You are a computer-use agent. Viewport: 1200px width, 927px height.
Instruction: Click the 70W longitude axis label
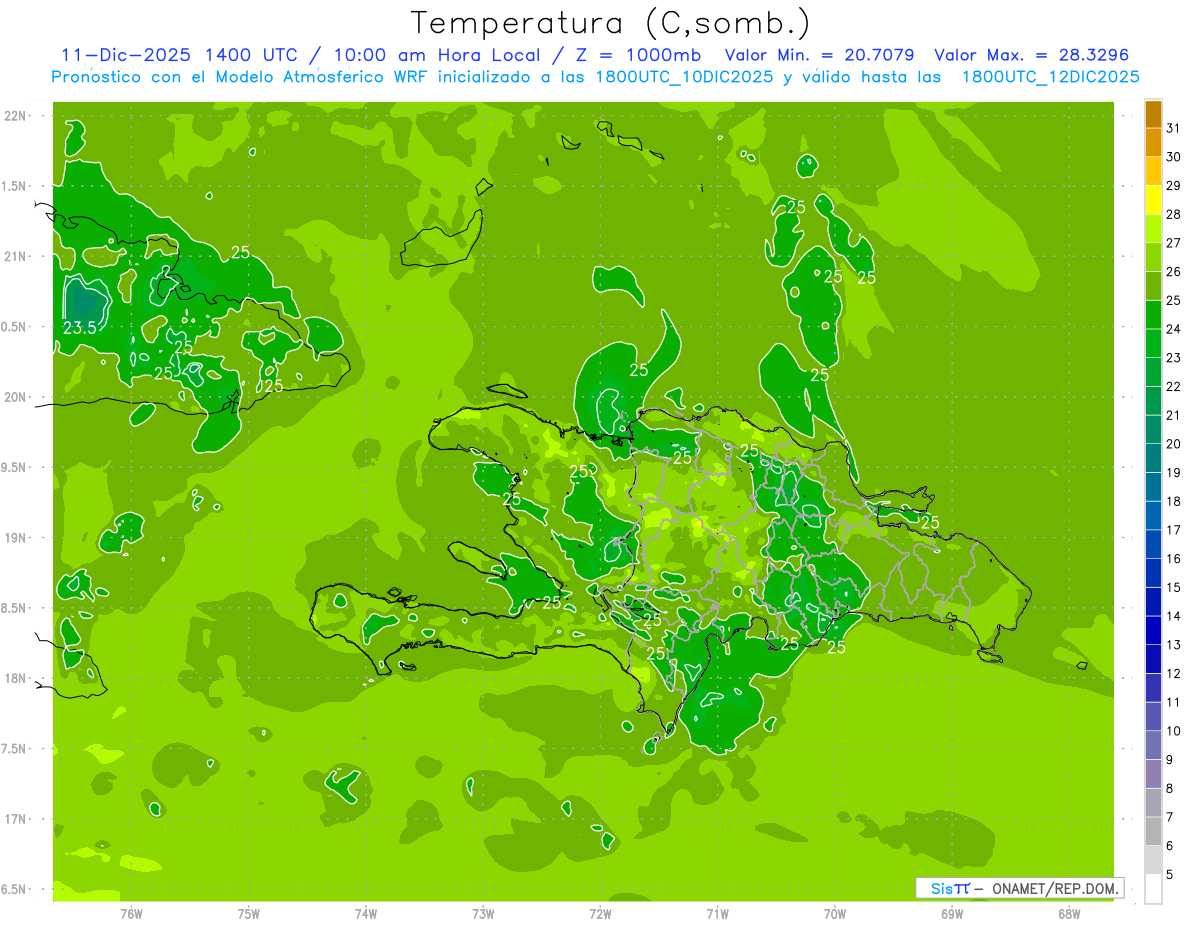click(835, 913)
